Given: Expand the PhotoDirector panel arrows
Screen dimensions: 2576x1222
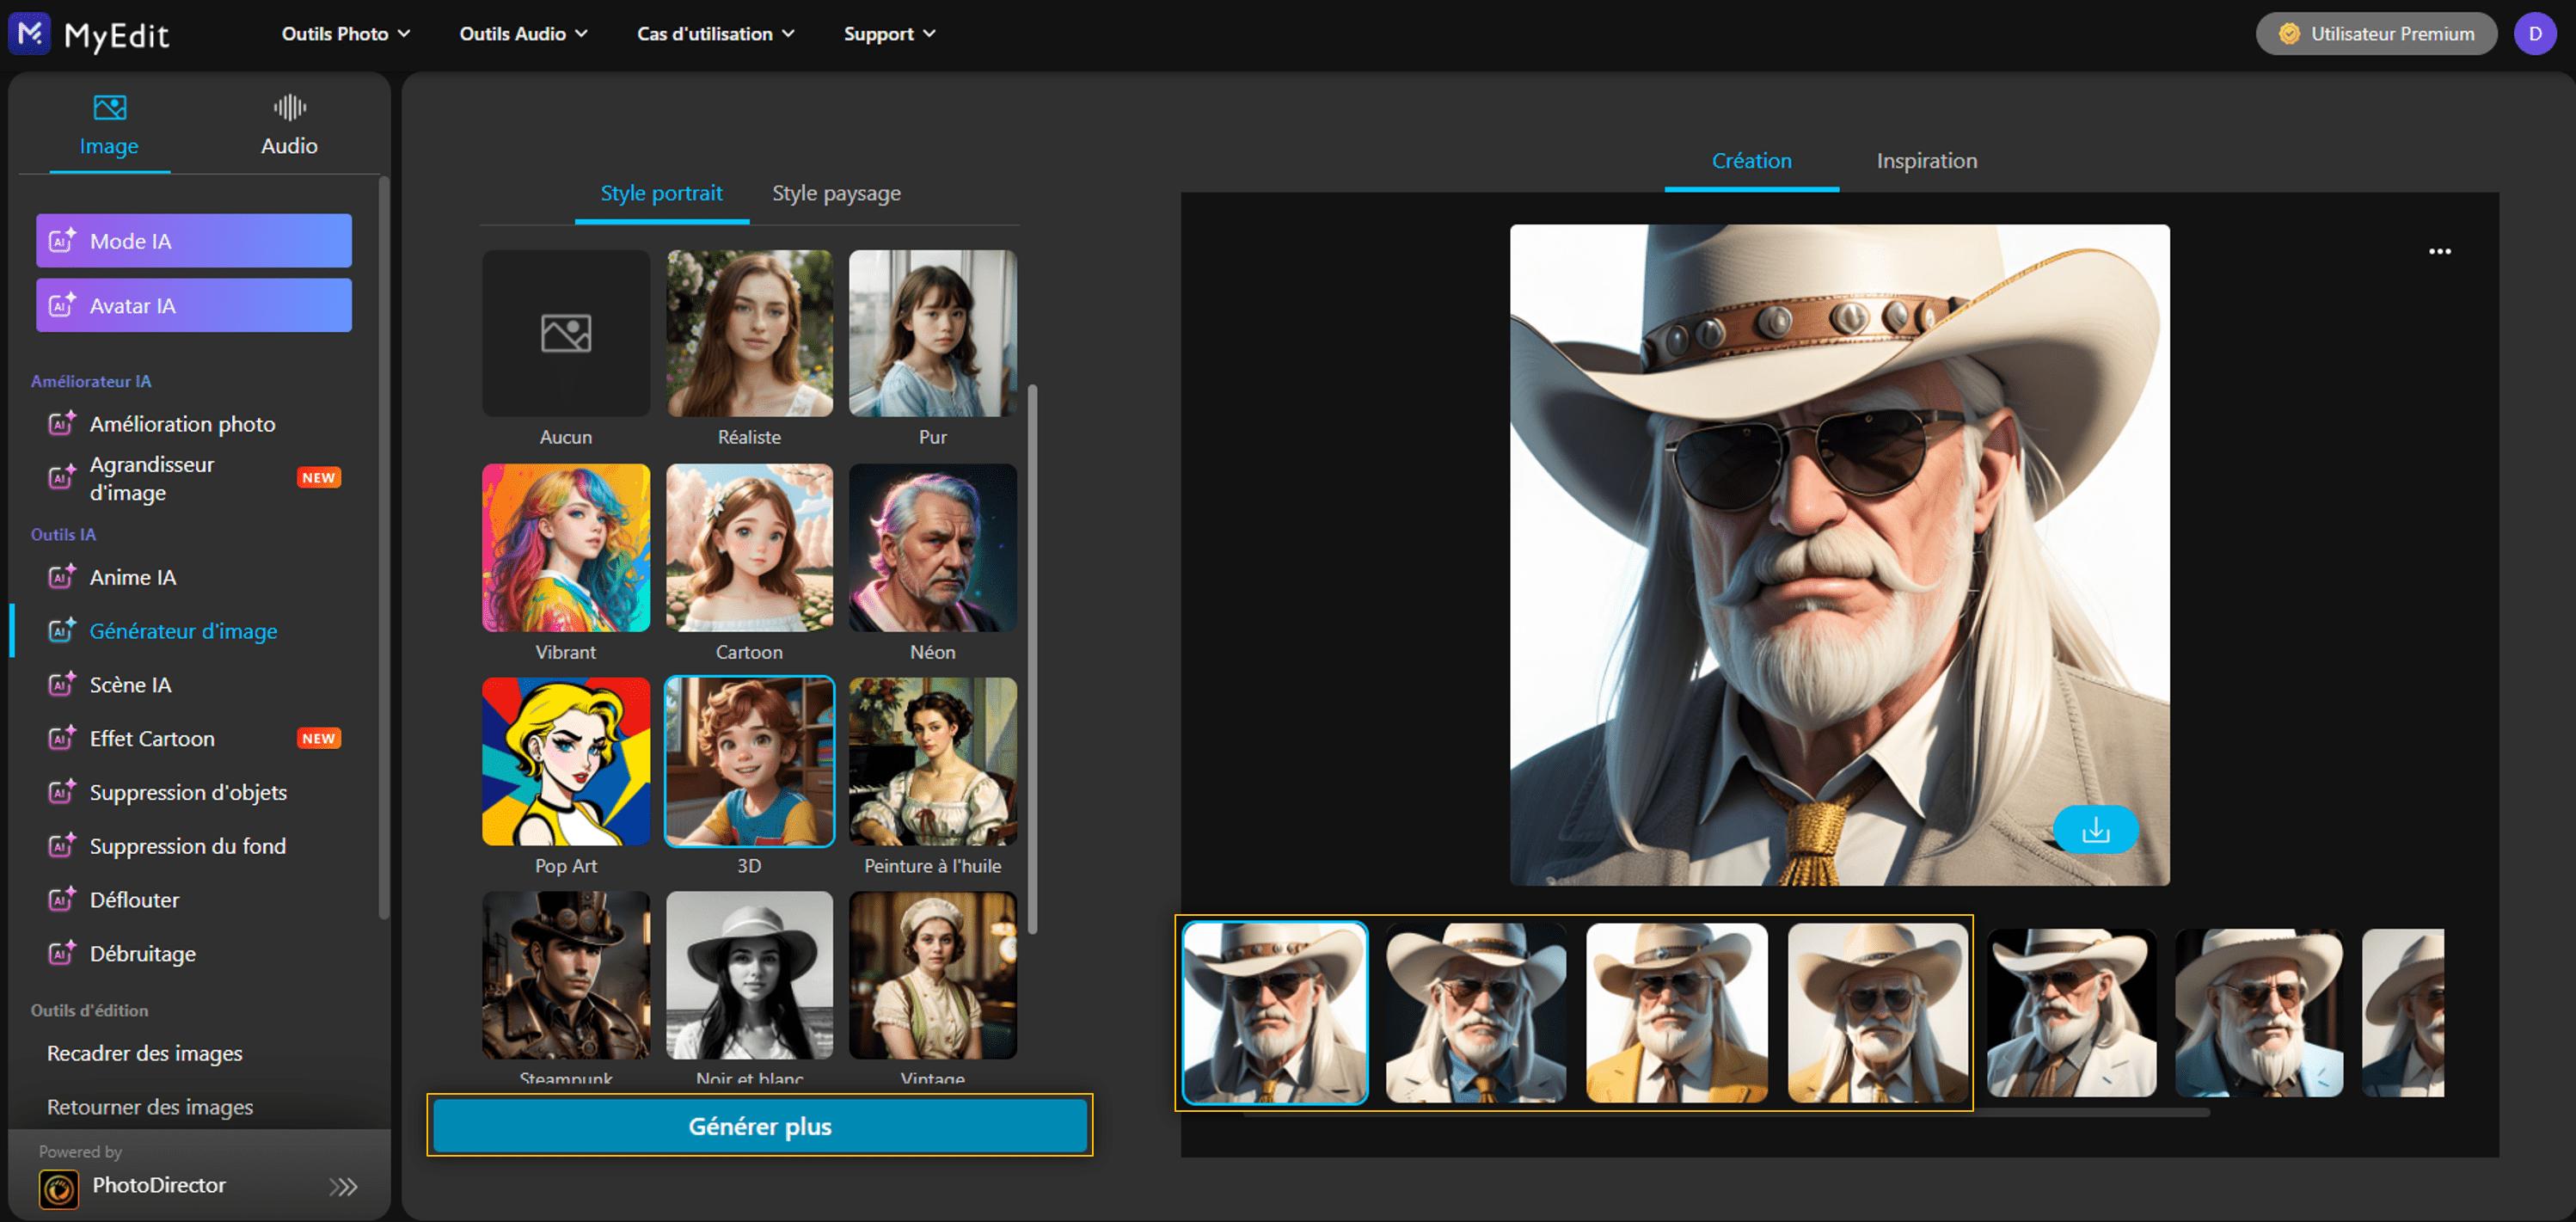Looking at the screenshot, I should (x=343, y=1186).
